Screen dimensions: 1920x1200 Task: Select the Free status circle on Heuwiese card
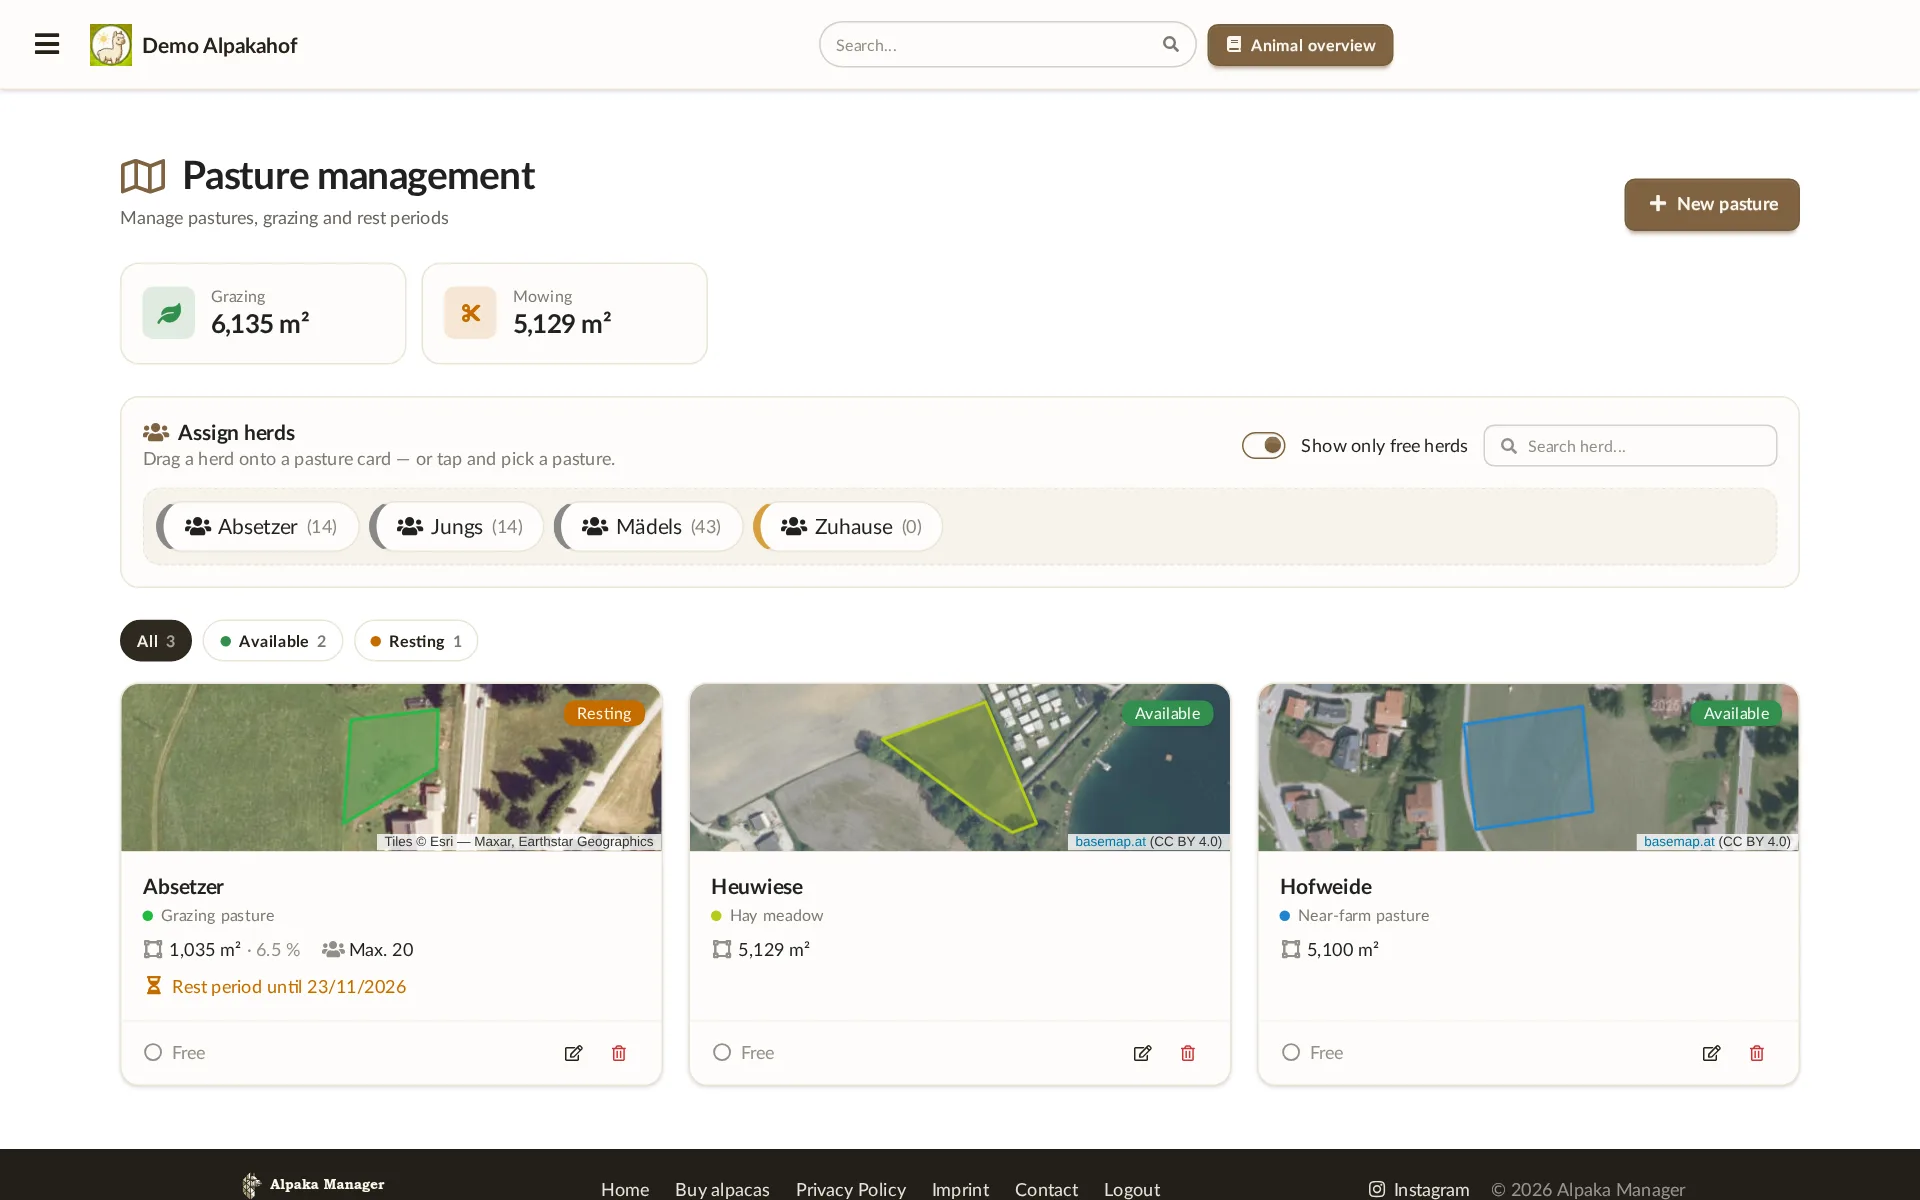(722, 1052)
